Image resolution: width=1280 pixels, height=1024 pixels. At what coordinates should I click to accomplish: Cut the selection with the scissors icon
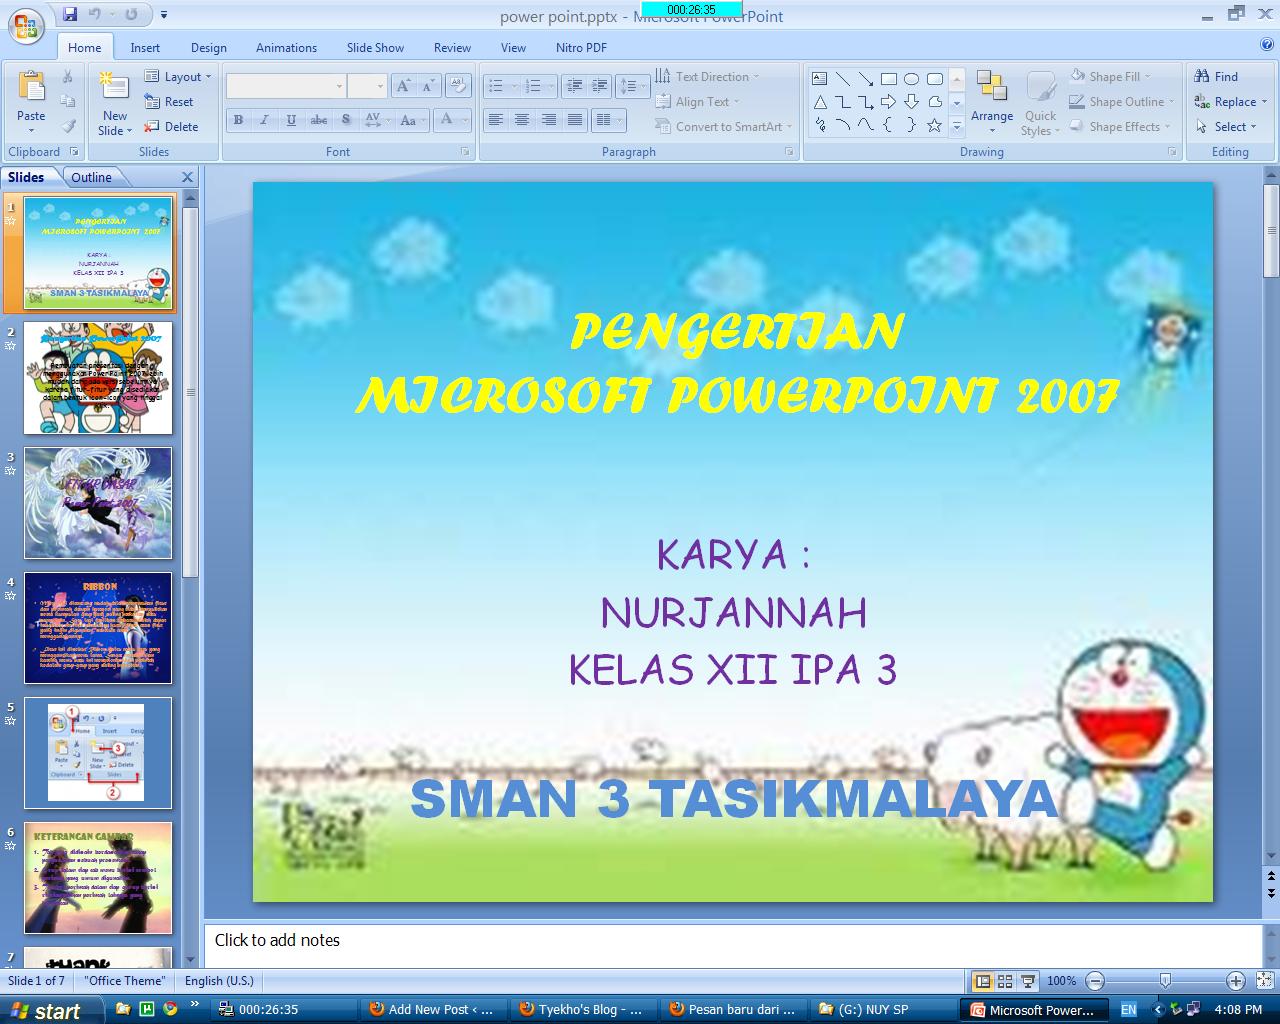pyautogui.click(x=68, y=77)
